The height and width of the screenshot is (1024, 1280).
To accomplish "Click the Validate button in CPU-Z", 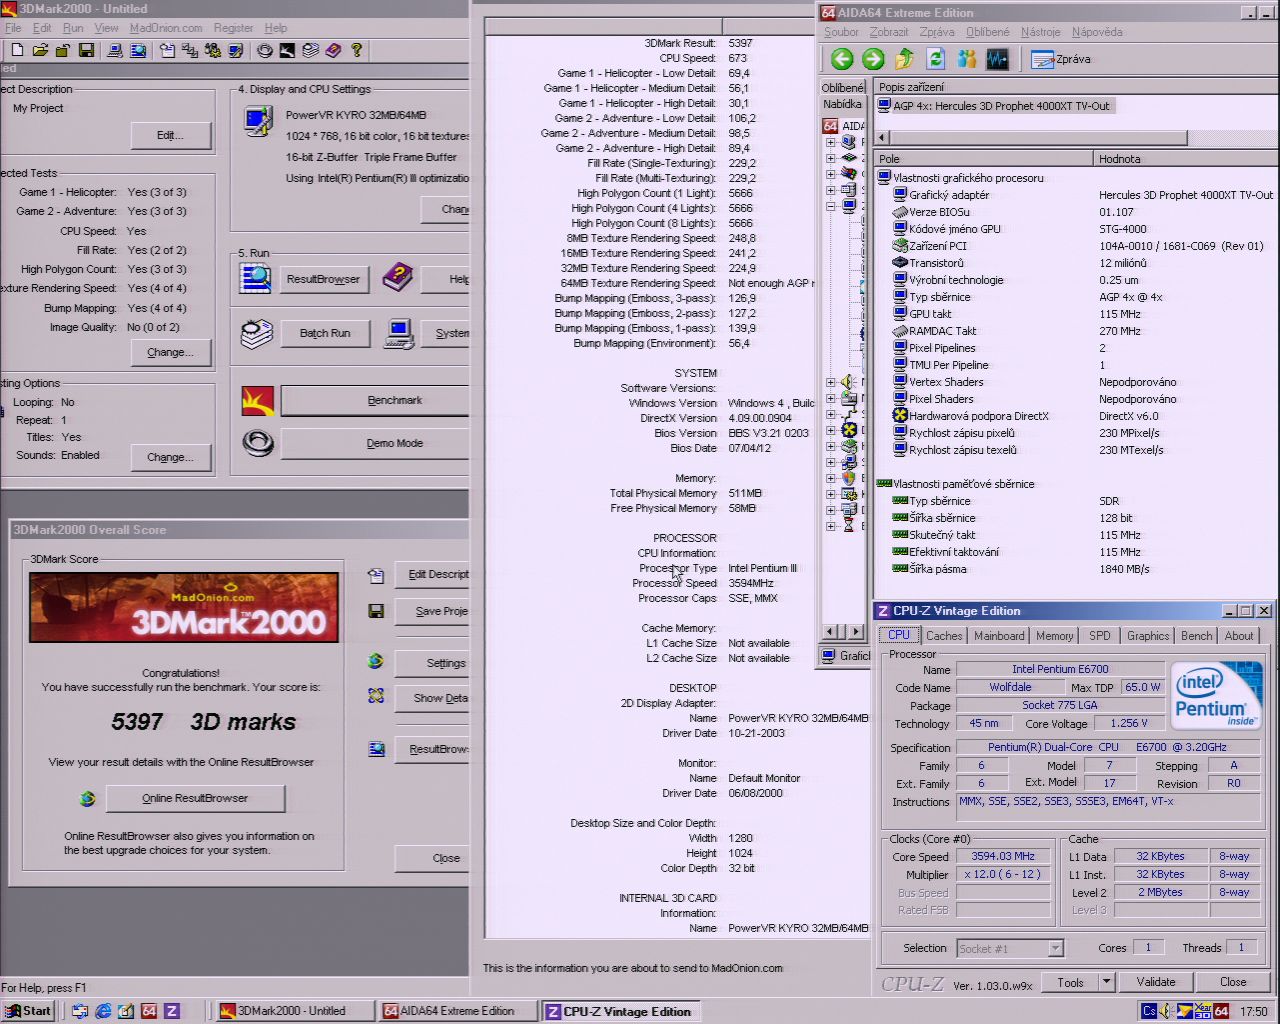I will pos(1156,982).
